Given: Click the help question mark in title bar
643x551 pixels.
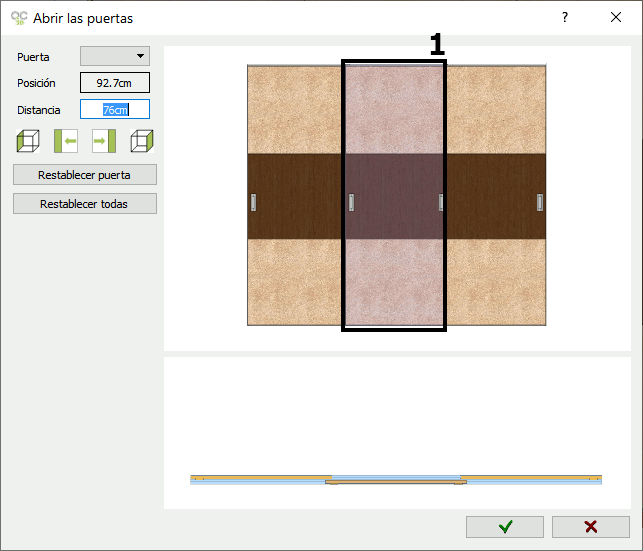Looking at the screenshot, I should click(565, 17).
